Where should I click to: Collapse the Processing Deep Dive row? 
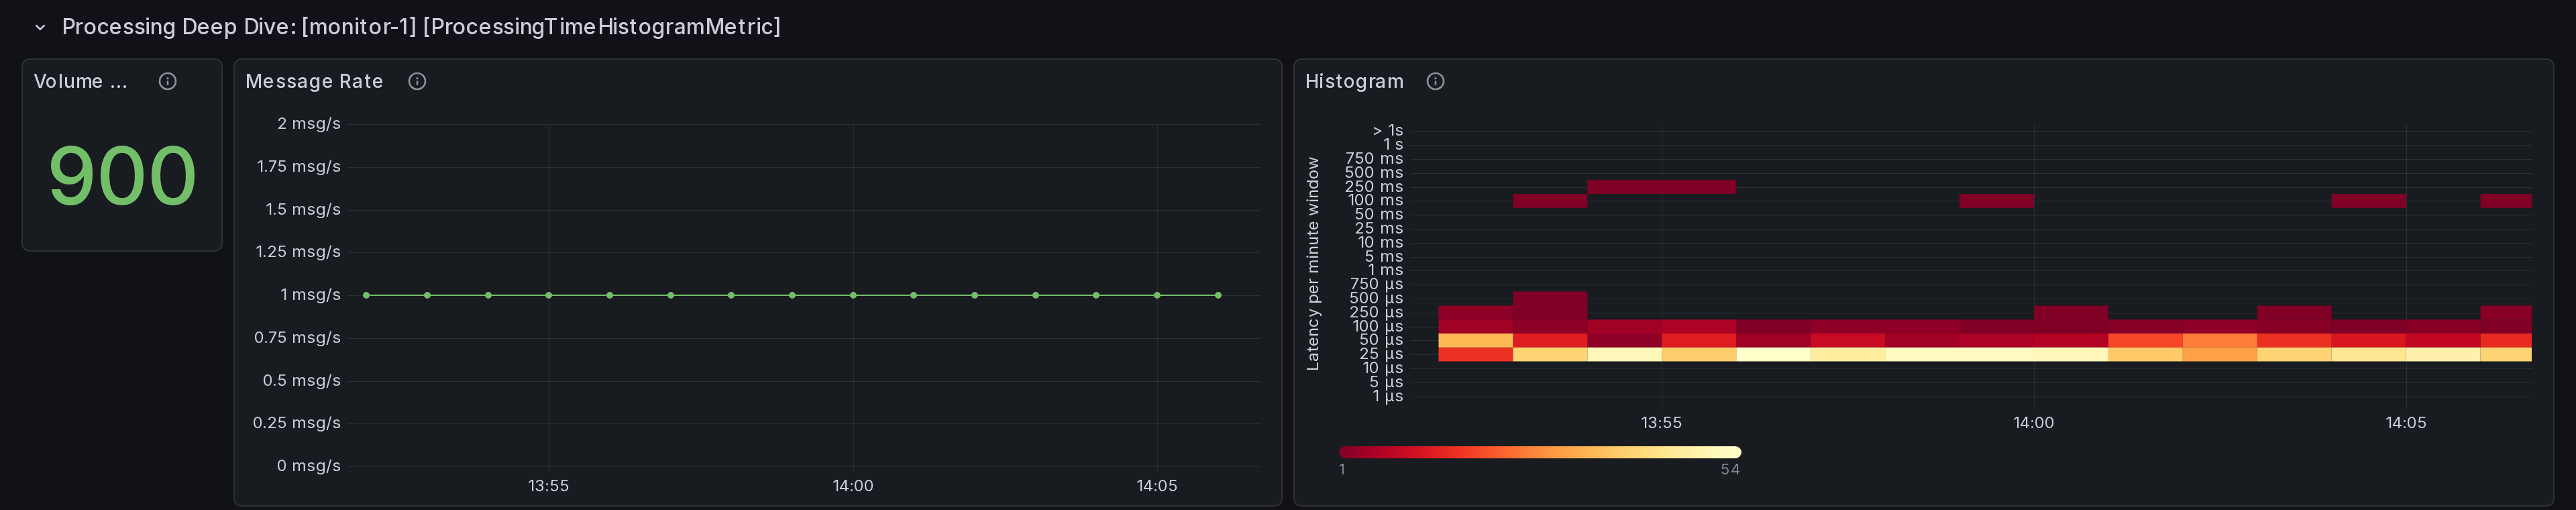[40, 27]
